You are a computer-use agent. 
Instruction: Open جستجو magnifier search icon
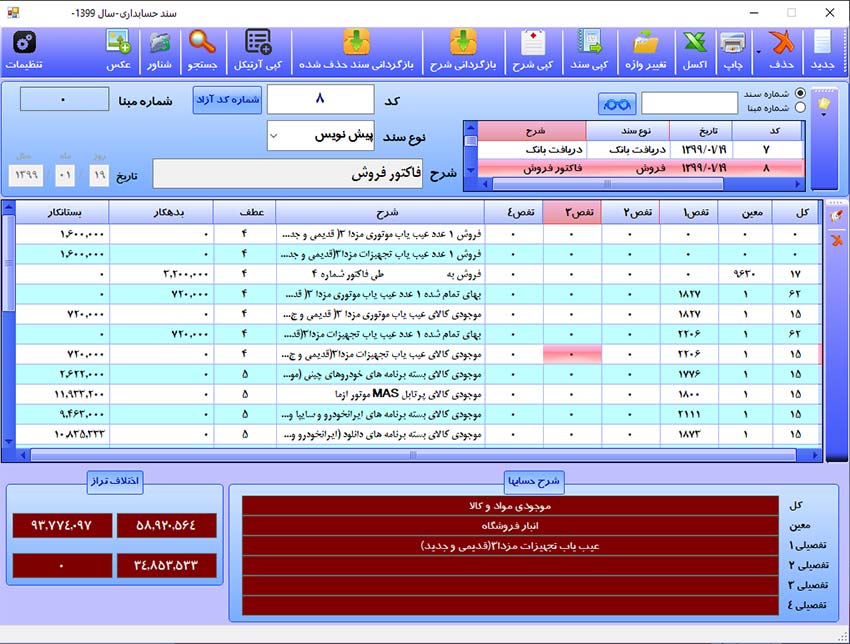202,42
